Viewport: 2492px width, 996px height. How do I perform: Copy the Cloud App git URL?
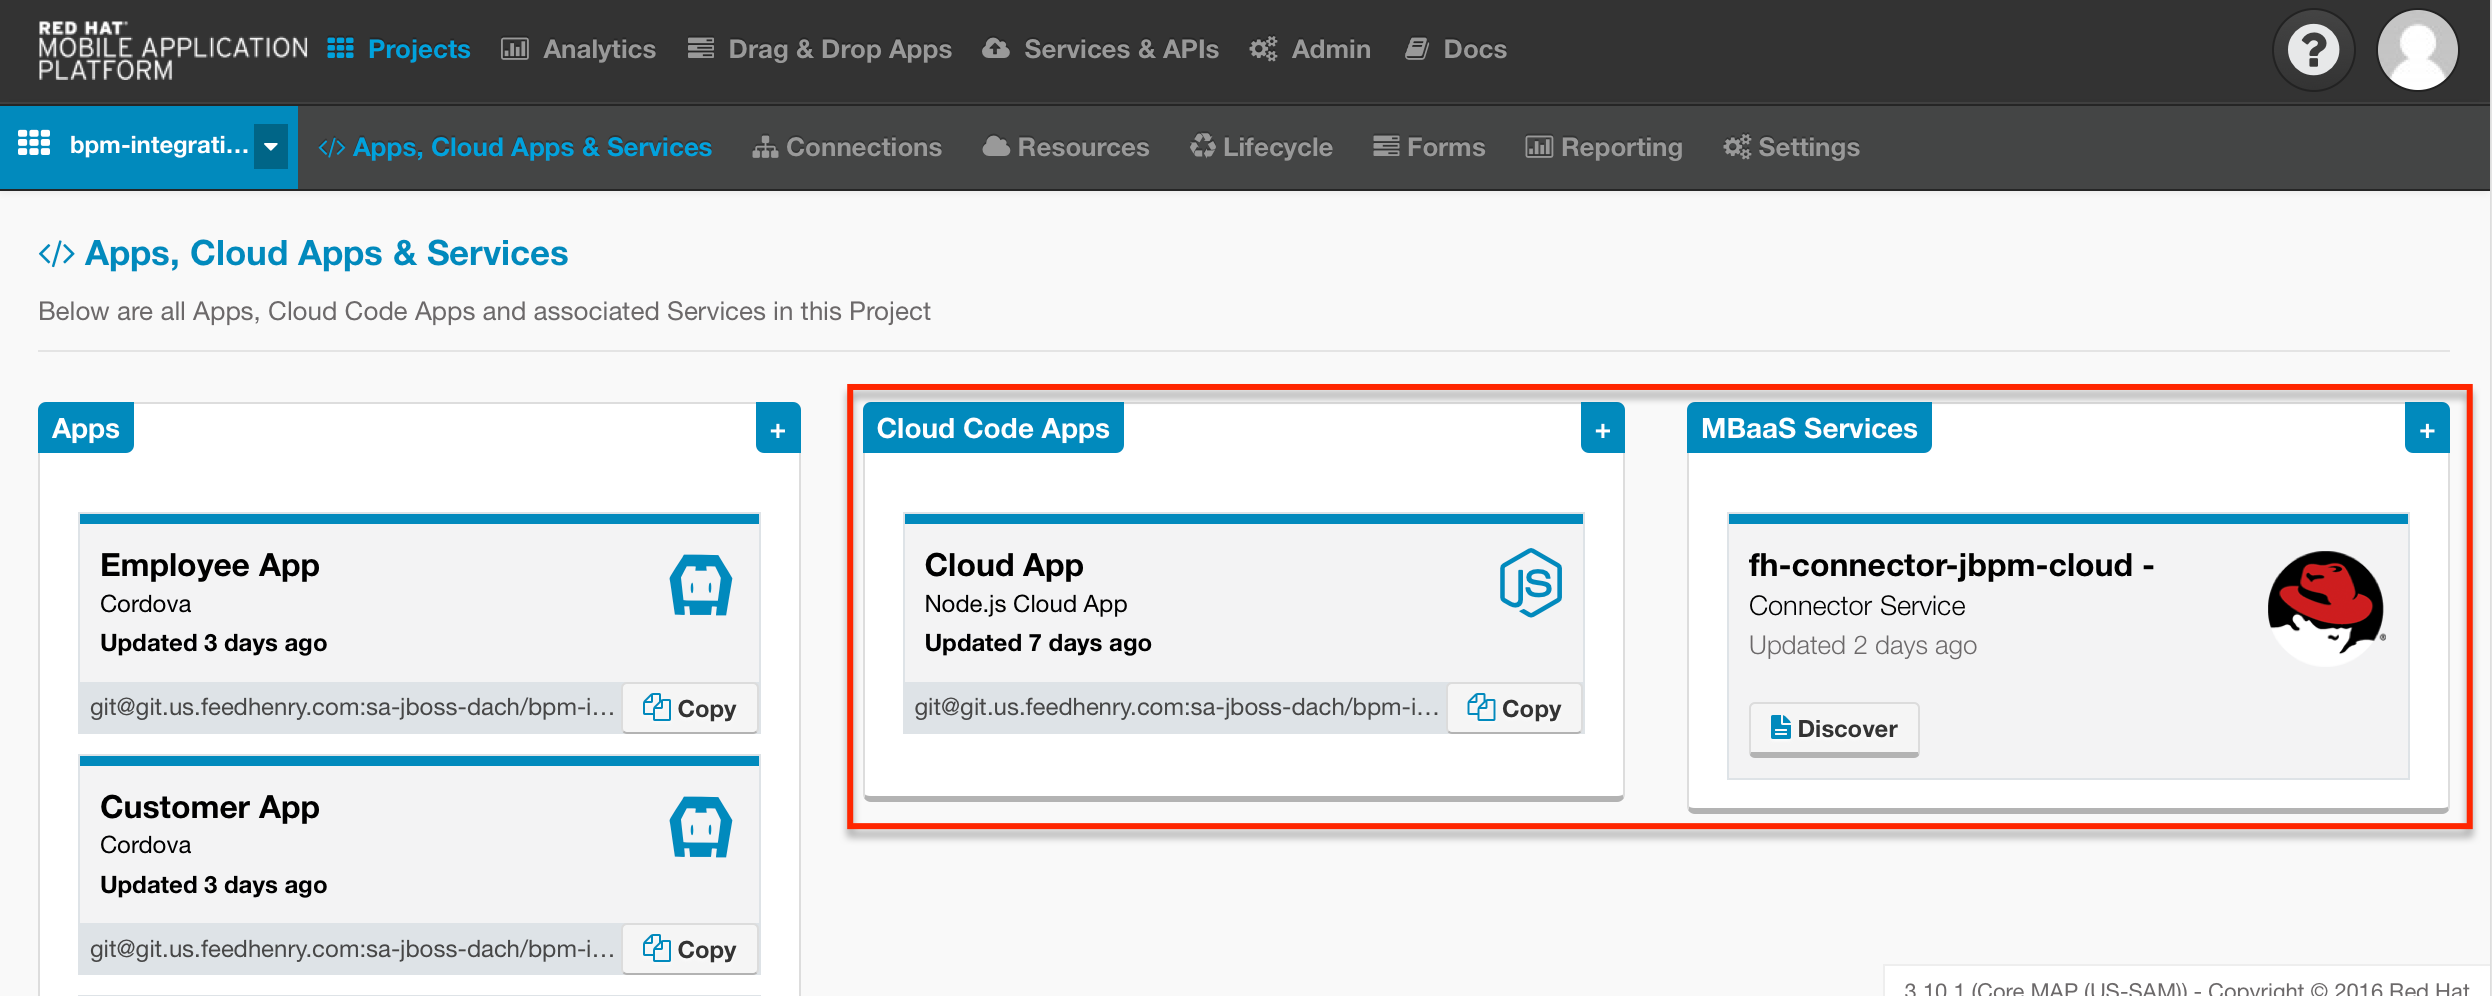tap(1514, 708)
